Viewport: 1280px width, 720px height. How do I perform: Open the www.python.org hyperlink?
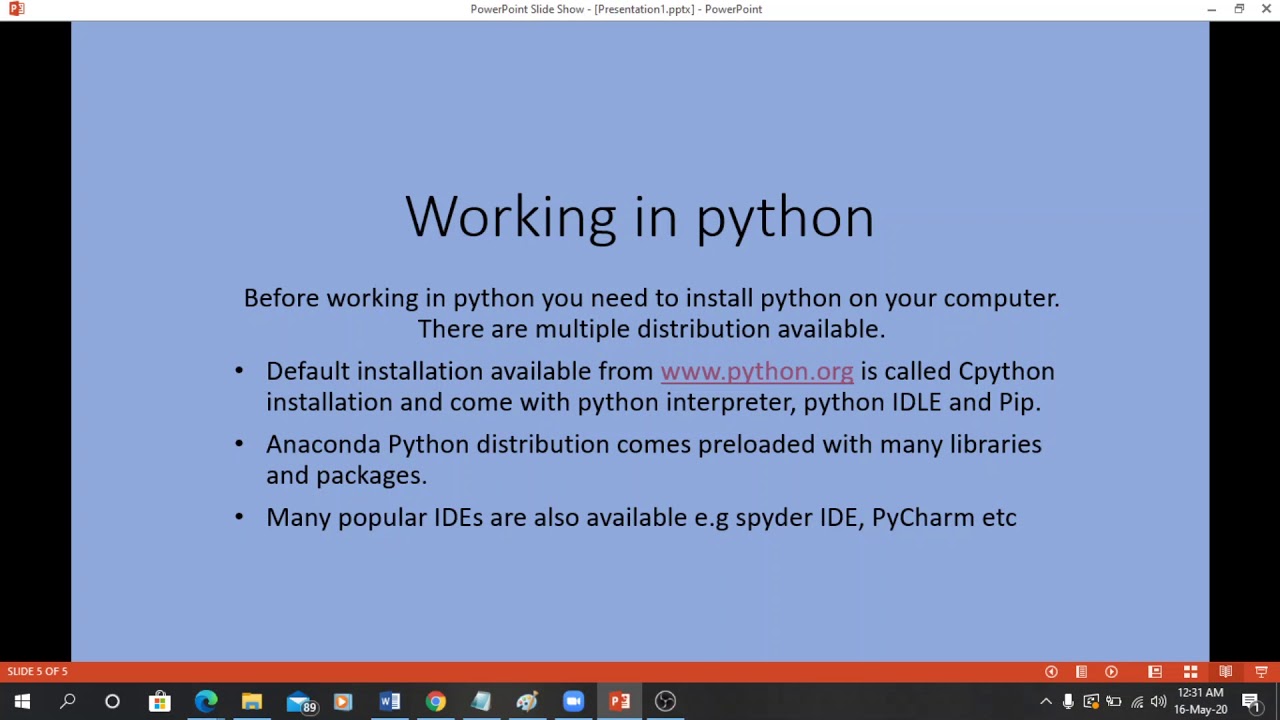(x=757, y=371)
